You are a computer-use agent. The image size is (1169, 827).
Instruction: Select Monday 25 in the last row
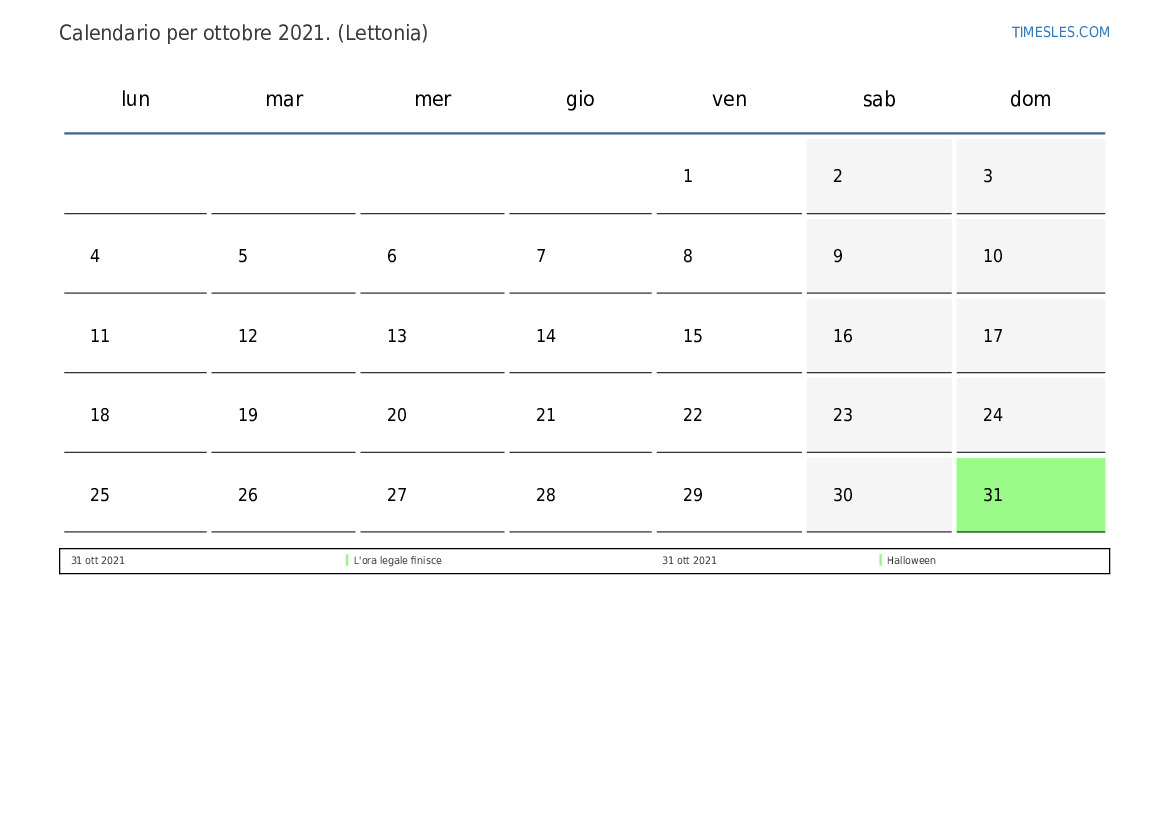tap(135, 495)
